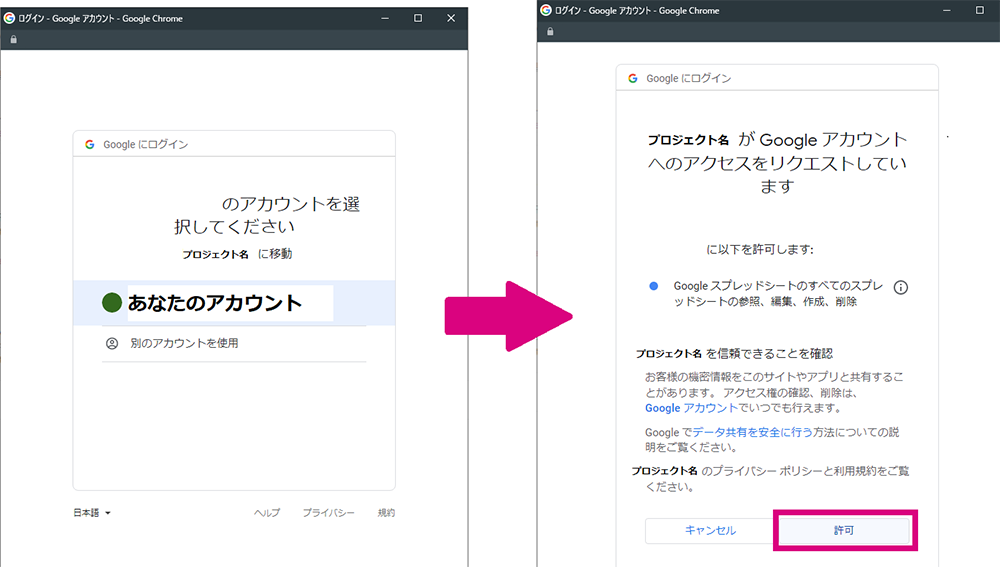Viewport: 1000px width, 567px height.
Task: Click the のアカウントを選択してください heading
Action: coord(267,215)
